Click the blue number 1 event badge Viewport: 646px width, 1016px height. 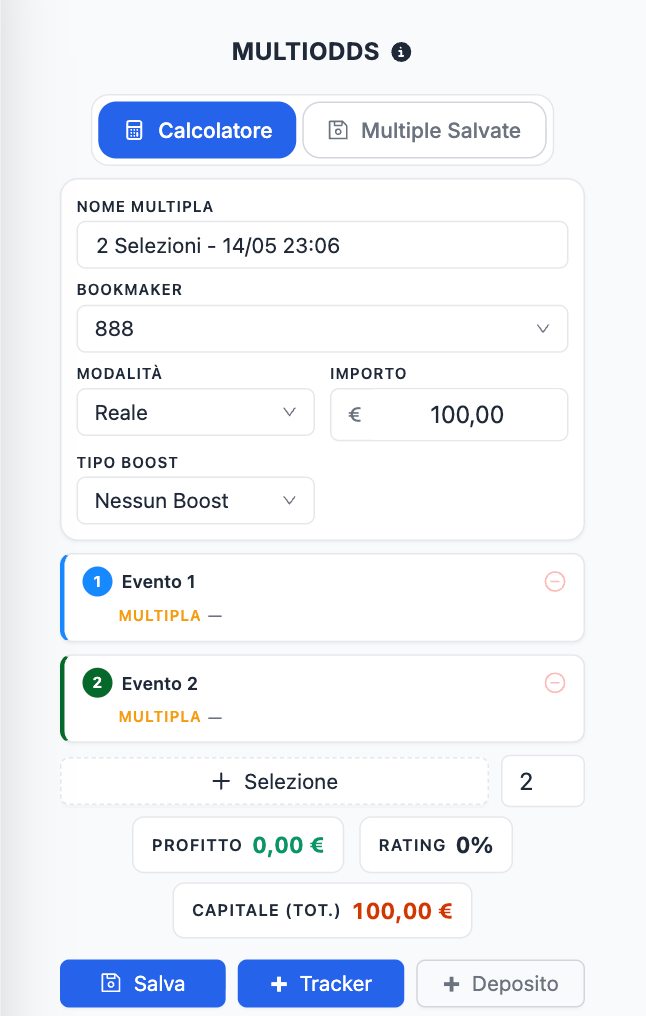pyautogui.click(x=97, y=581)
